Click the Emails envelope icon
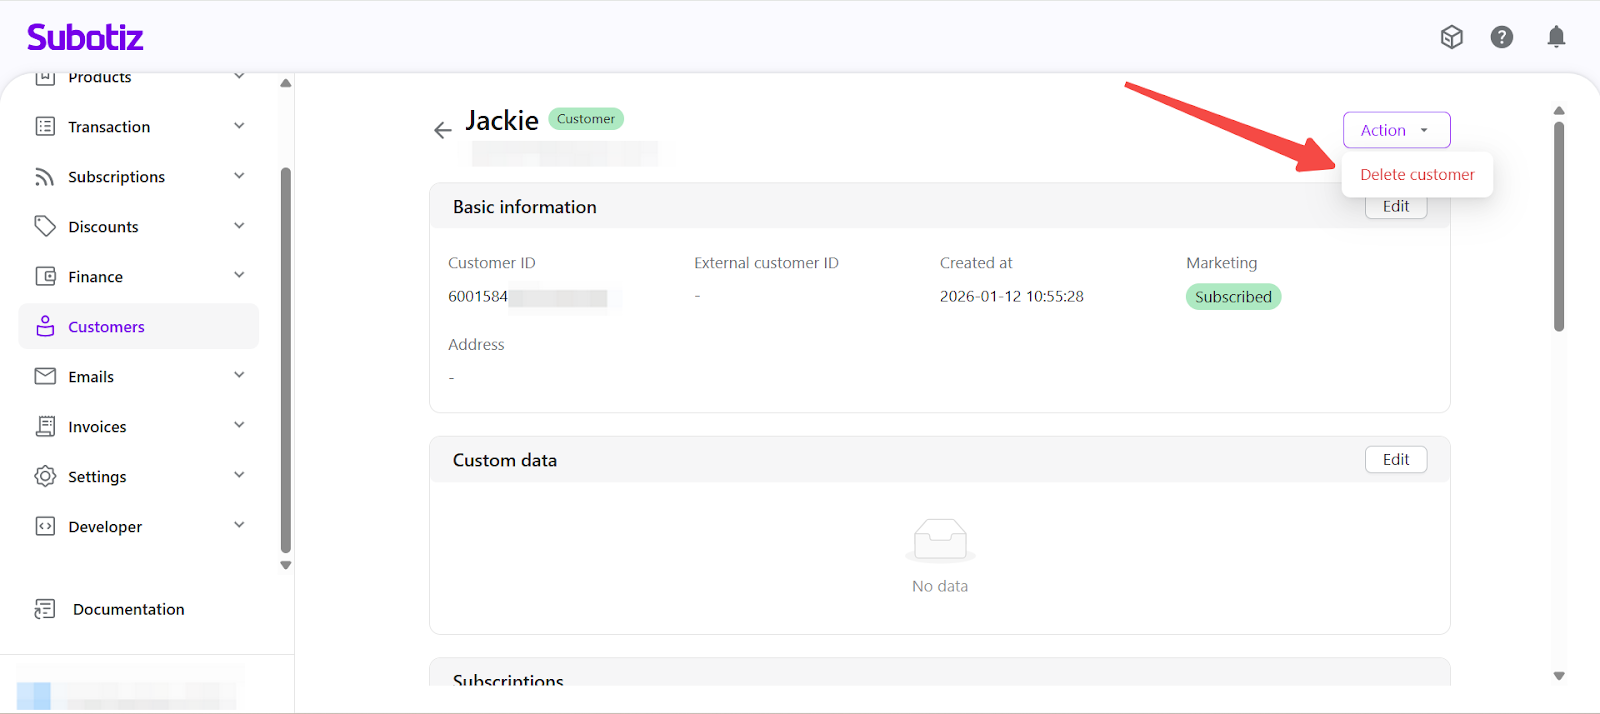The height and width of the screenshot is (714, 1600). click(x=45, y=376)
